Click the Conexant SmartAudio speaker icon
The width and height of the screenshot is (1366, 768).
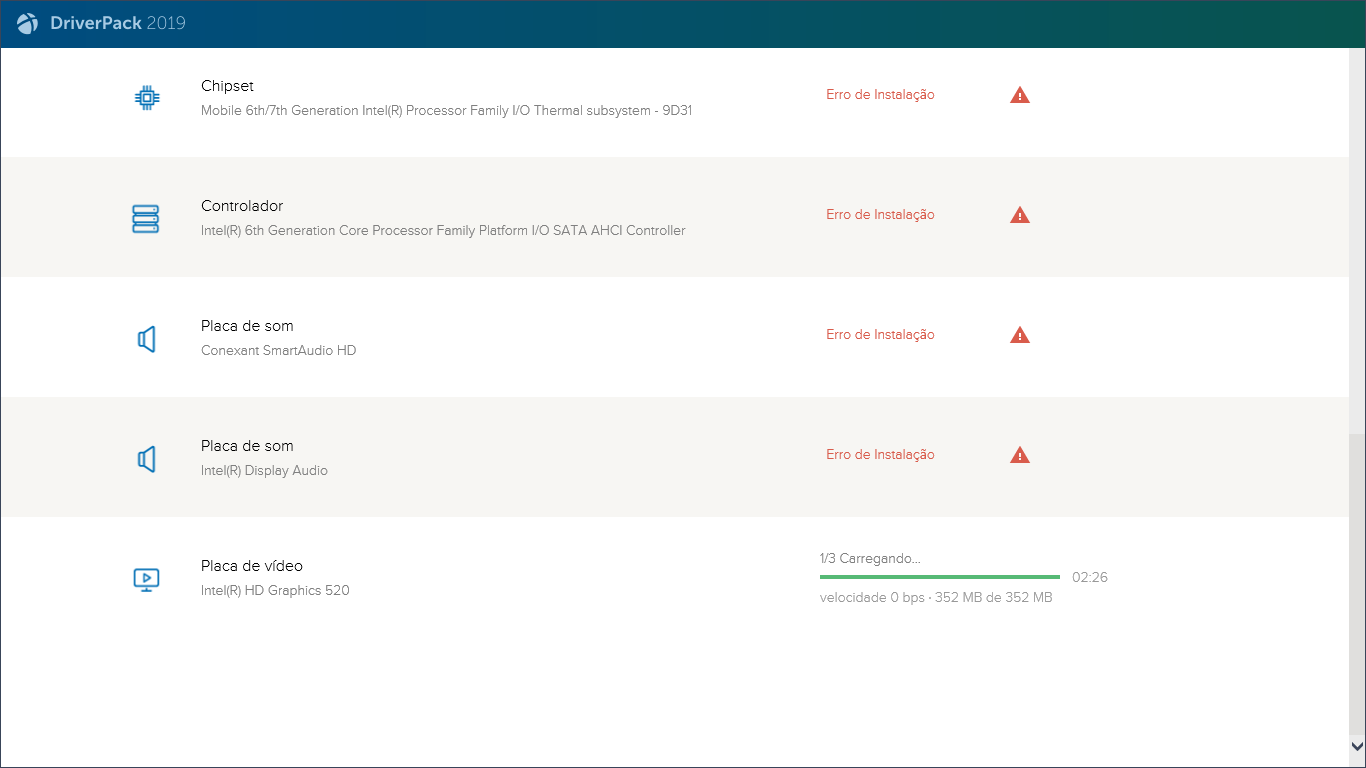pyautogui.click(x=146, y=340)
